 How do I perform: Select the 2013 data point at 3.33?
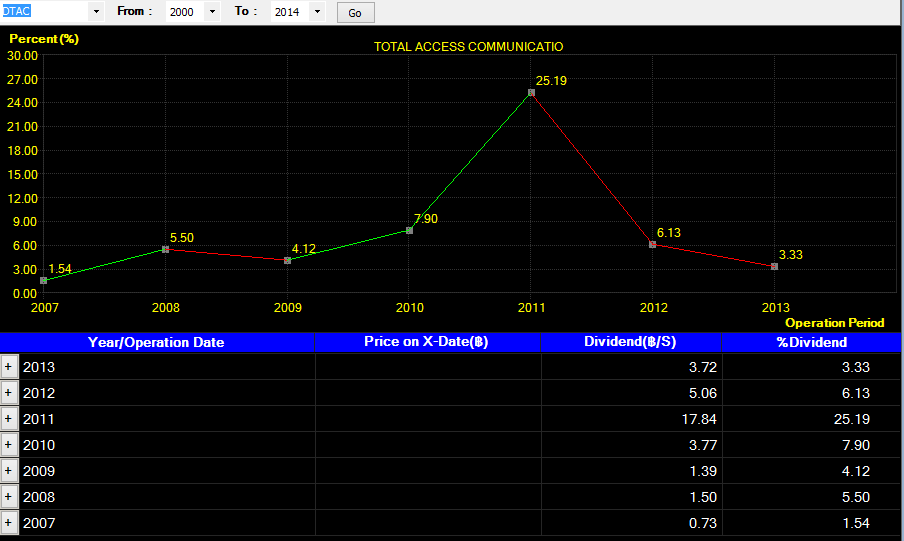774,266
